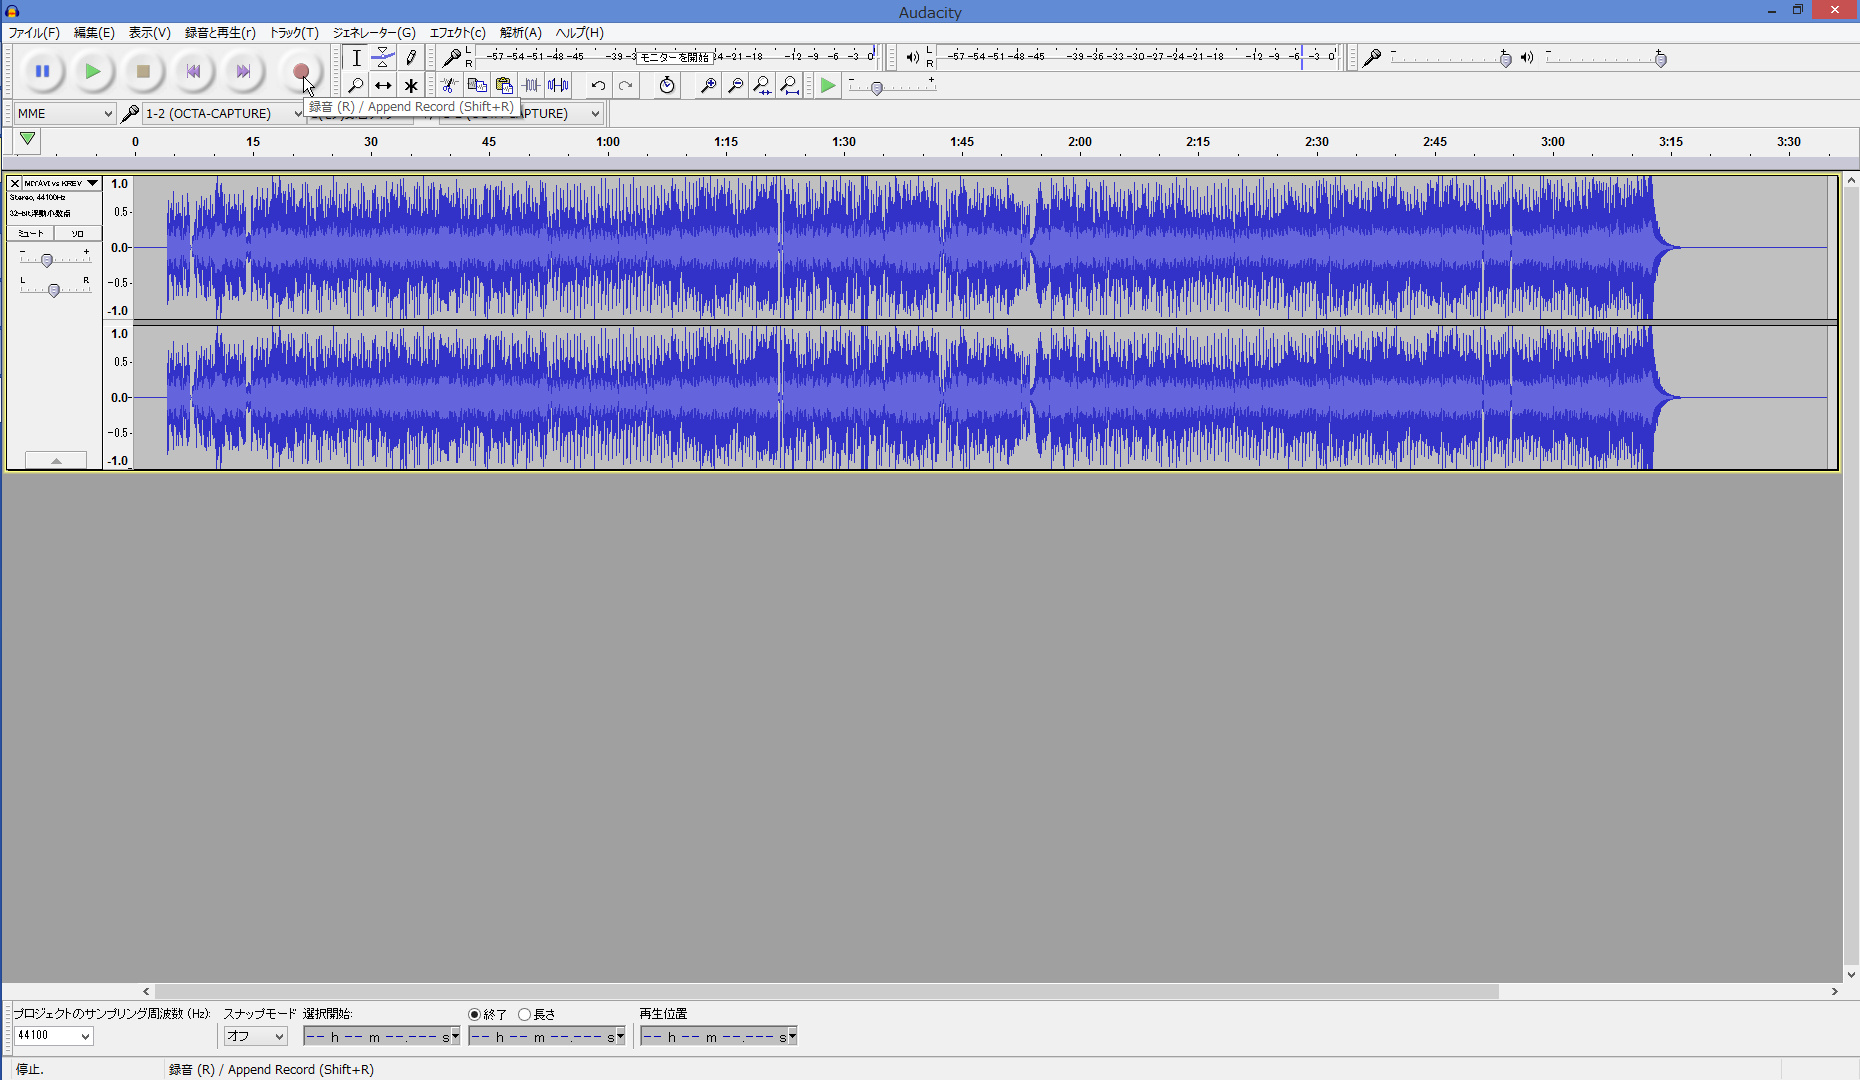Click the track pan L-R slider handle
Screen dimensions: 1860x1080
(x=54, y=290)
